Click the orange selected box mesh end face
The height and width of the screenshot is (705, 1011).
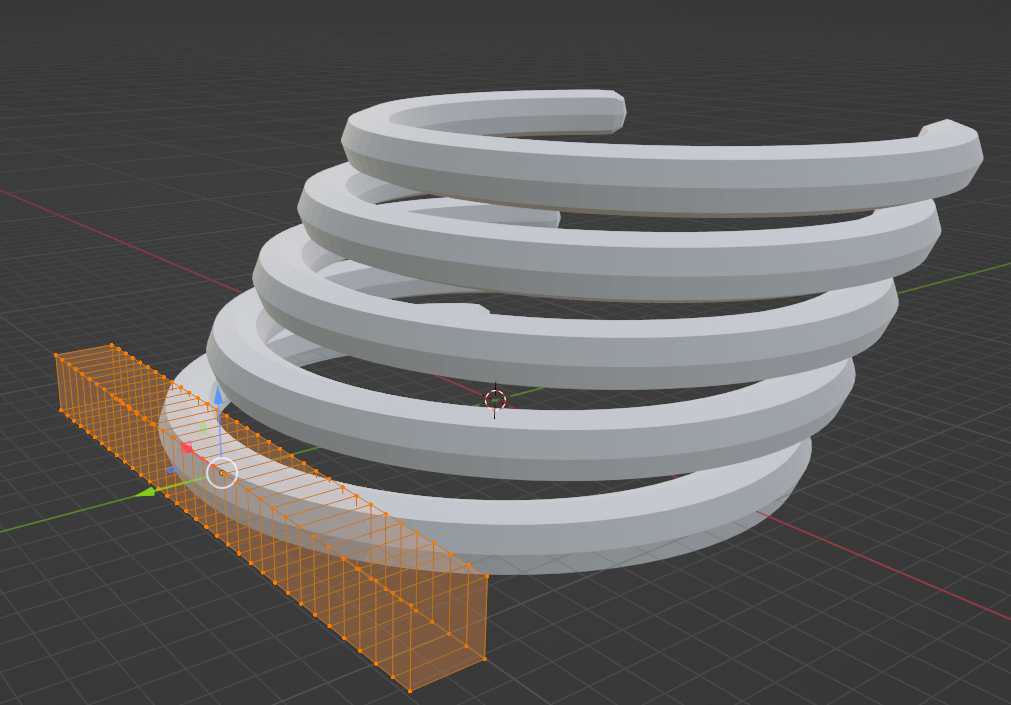(x=448, y=632)
